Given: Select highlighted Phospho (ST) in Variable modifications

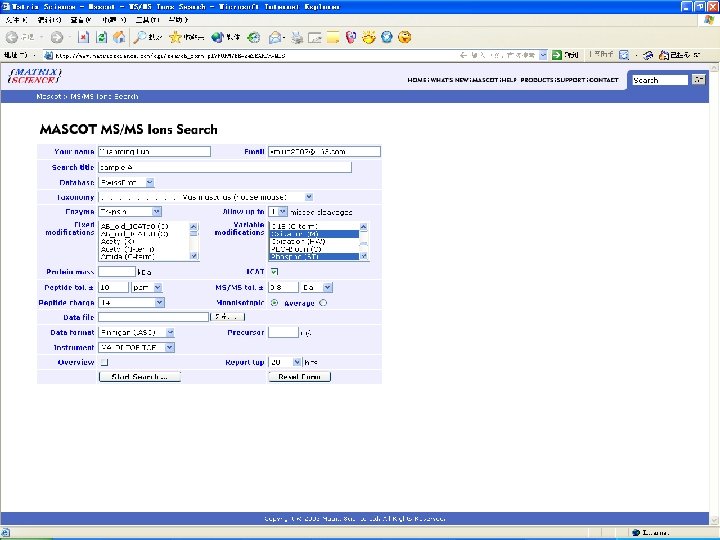Looking at the screenshot, I should tap(314, 256).
